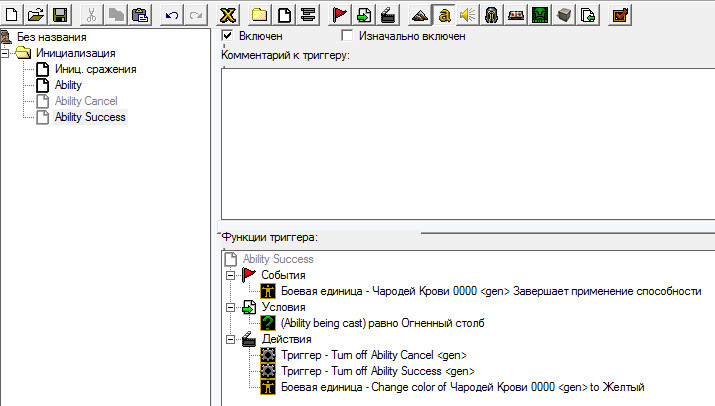Select the Действия node label
The height and width of the screenshot is (406, 715).
286,339
